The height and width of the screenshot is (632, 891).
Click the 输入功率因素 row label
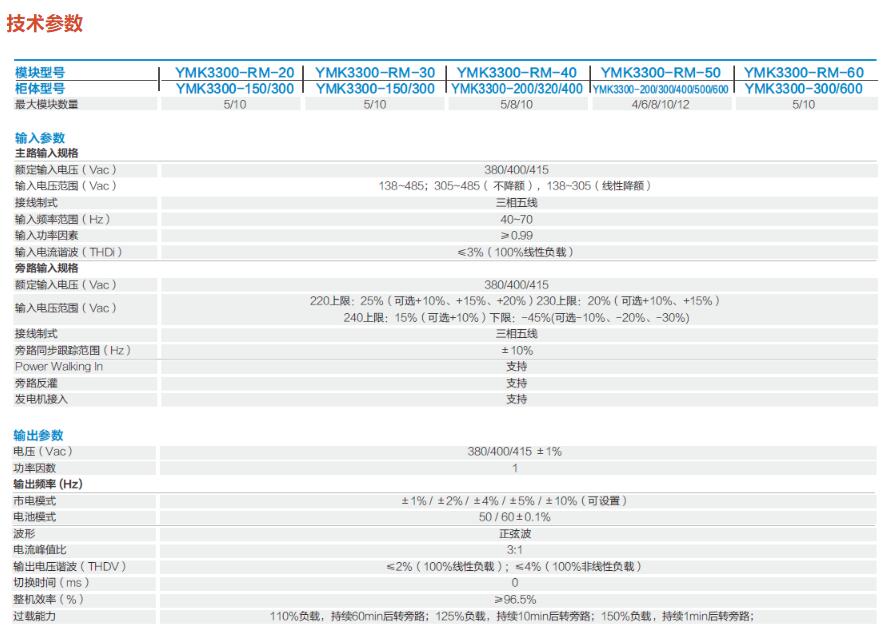(x=46, y=235)
